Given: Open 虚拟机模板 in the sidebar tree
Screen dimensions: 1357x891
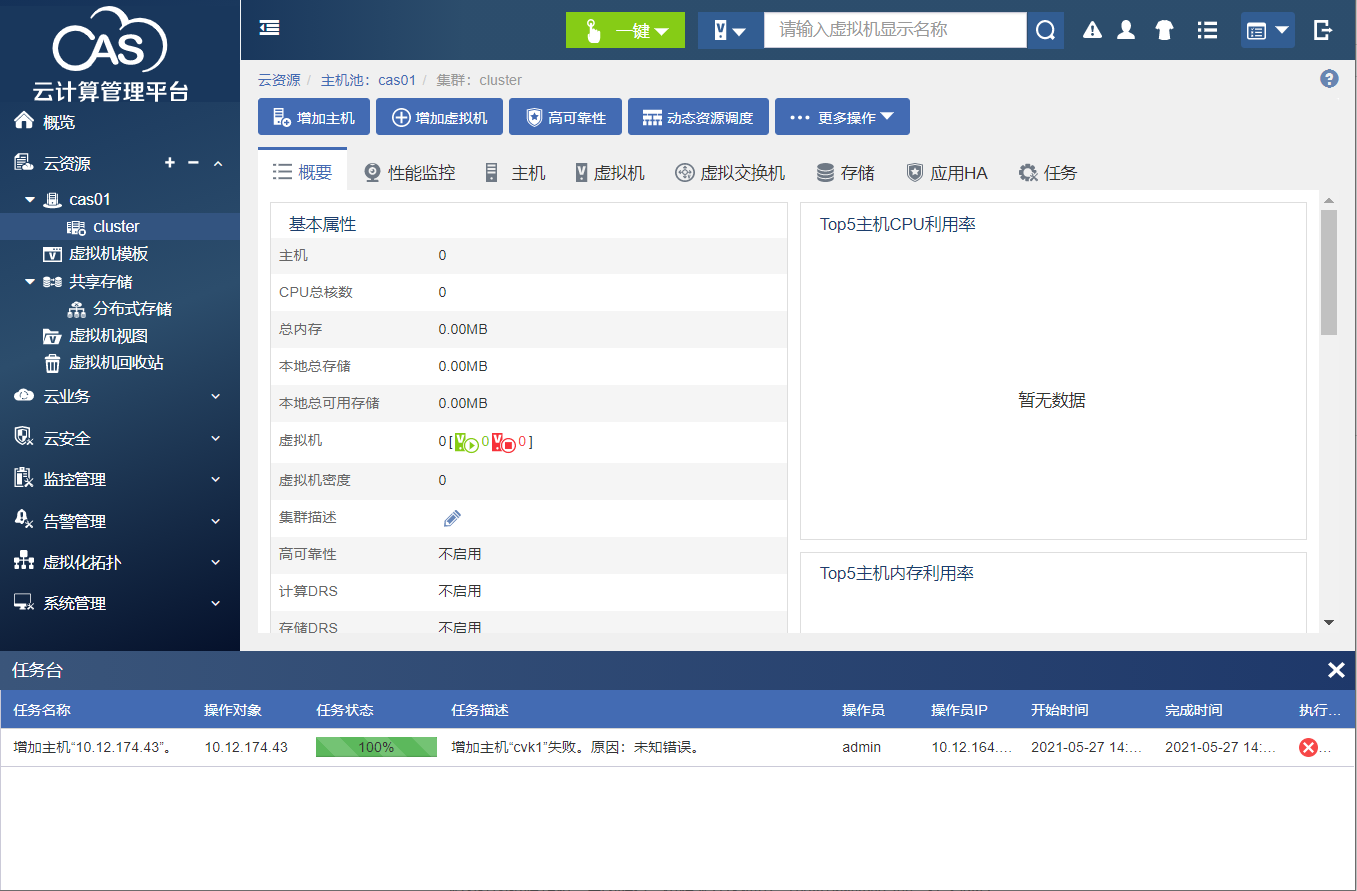Looking at the screenshot, I should click(109, 254).
